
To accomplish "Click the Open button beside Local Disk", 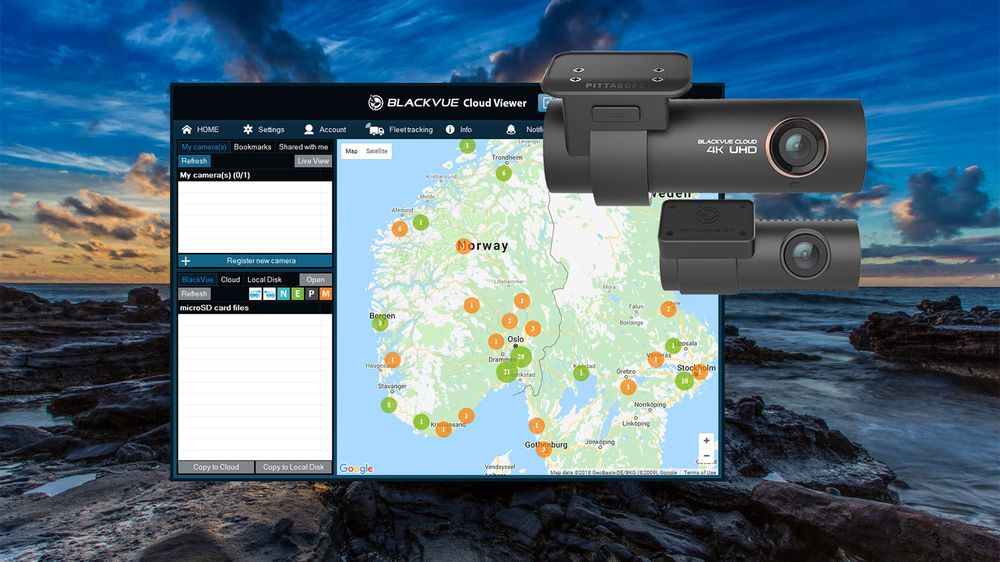I will pos(315,279).
